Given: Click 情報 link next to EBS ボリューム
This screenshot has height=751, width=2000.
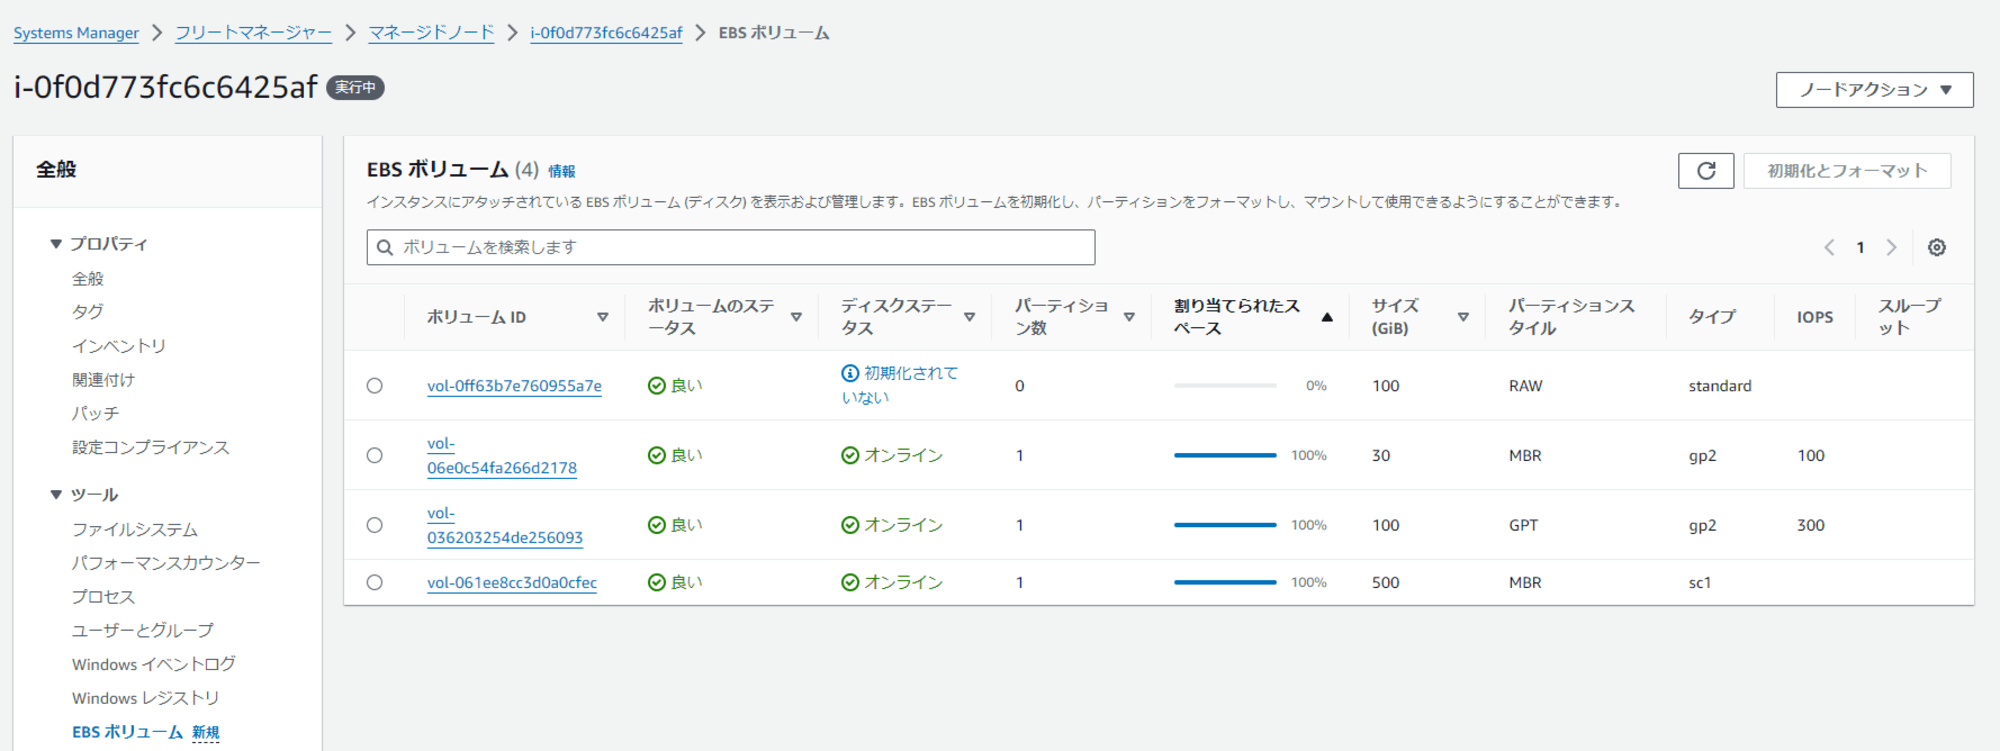Looking at the screenshot, I should point(562,172).
